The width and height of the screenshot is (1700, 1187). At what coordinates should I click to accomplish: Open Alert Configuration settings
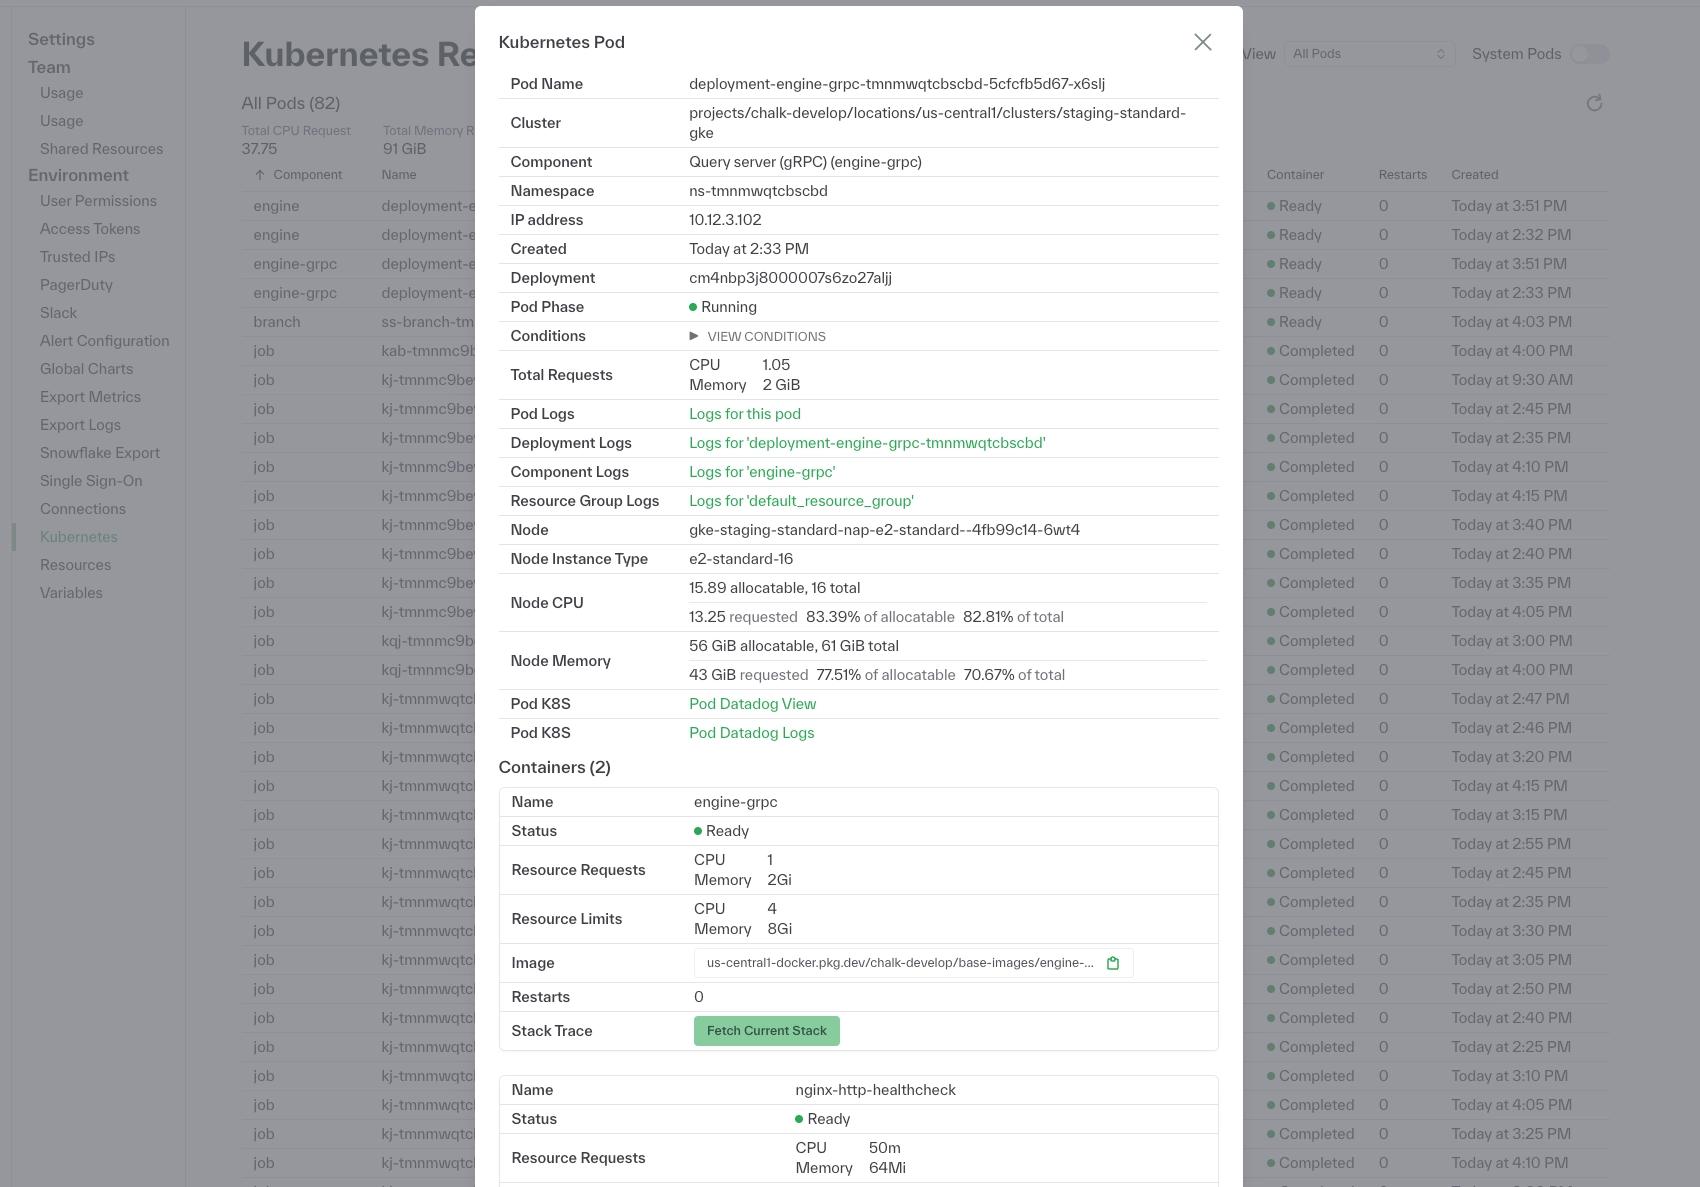click(104, 340)
